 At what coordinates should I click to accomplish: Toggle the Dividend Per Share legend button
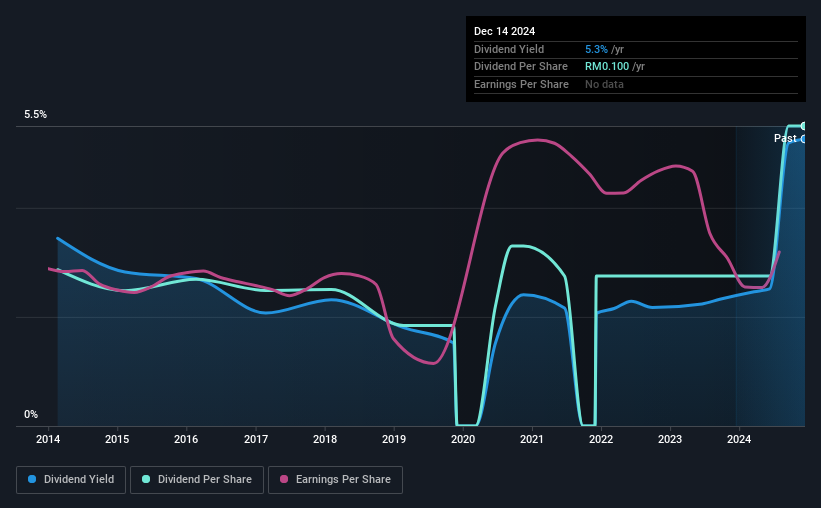(x=197, y=480)
